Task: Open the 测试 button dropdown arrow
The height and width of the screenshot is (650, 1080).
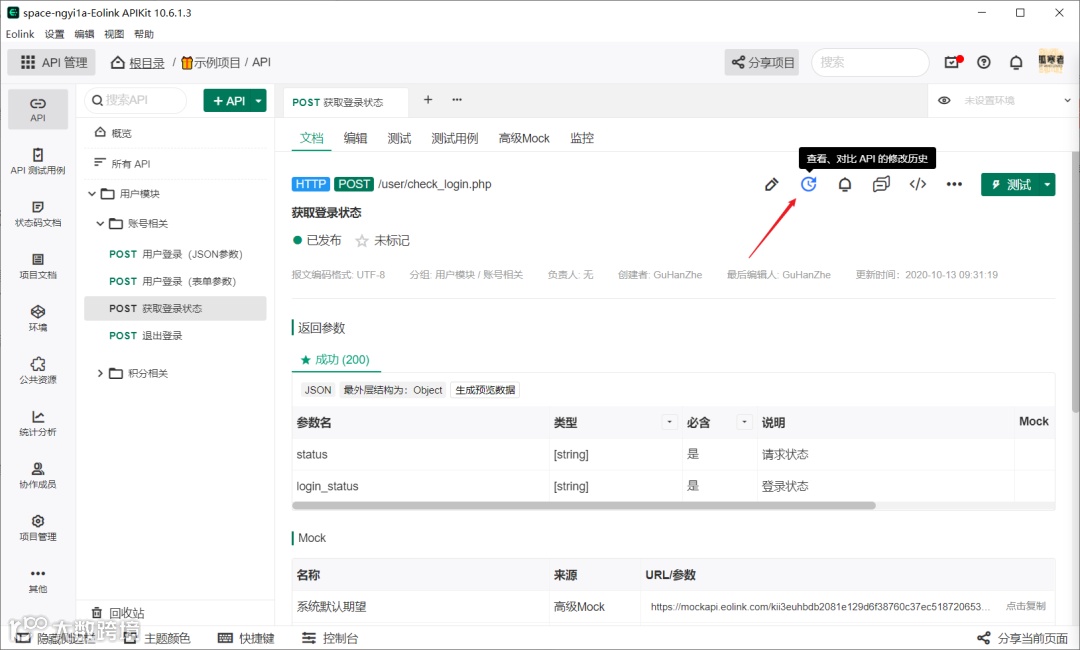Action: point(1047,185)
